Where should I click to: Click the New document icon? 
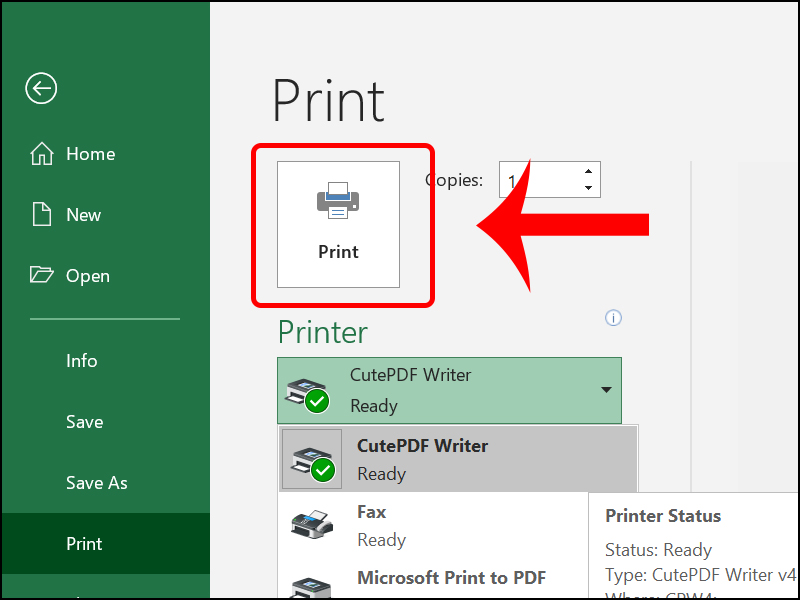click(x=40, y=214)
